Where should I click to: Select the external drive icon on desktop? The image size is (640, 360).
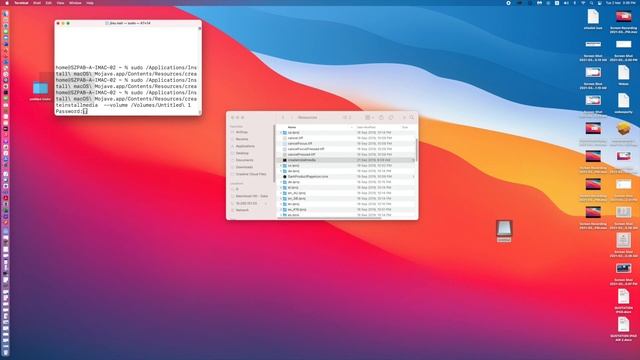point(504,231)
